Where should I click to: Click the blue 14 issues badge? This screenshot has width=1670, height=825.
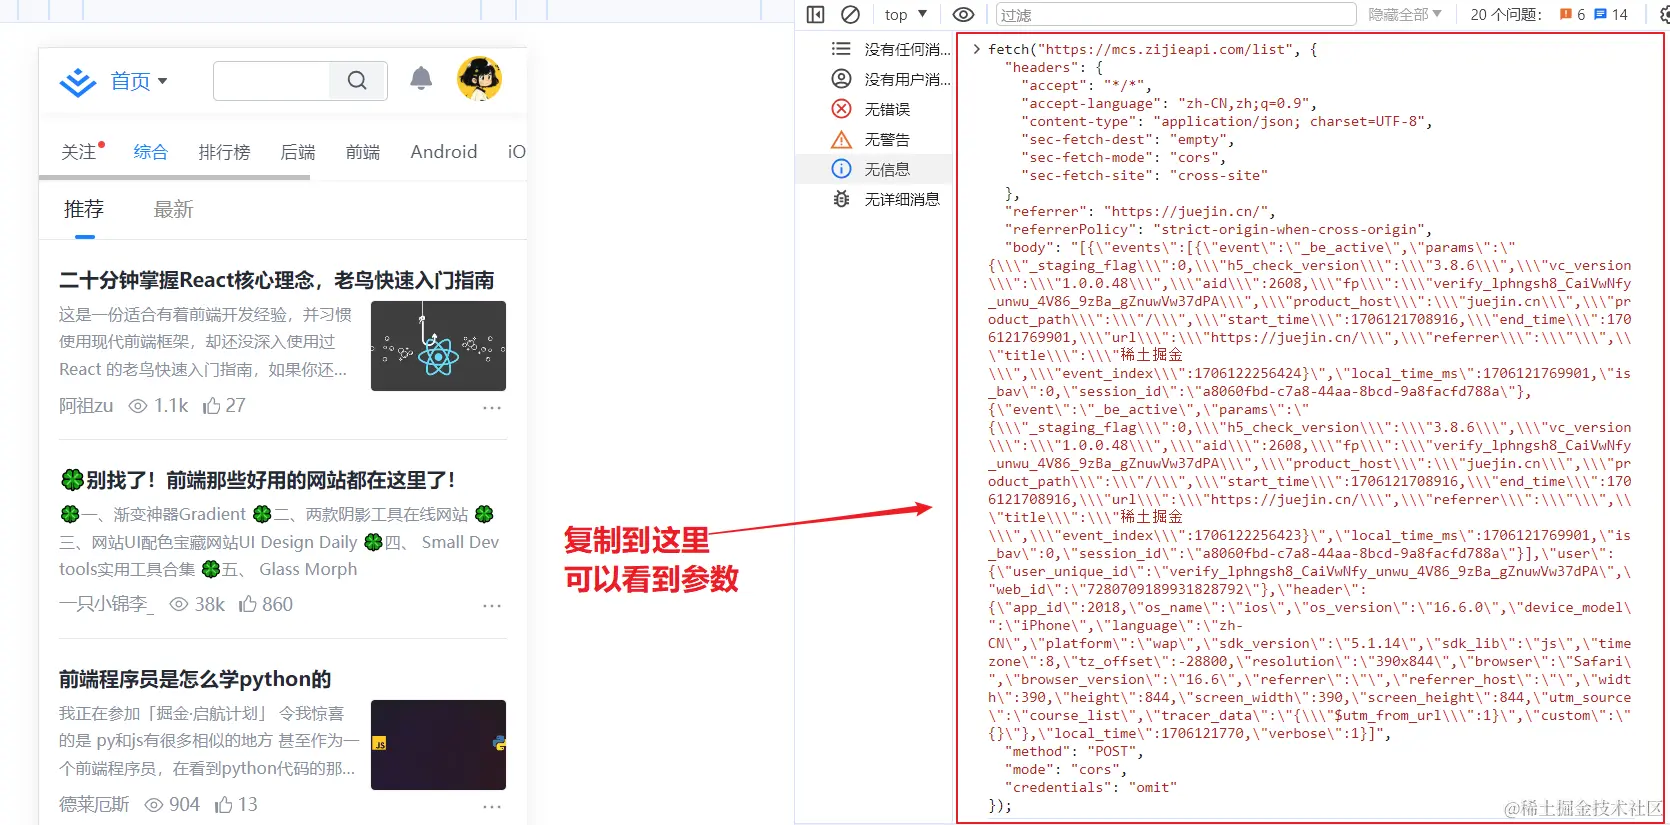point(1611,14)
